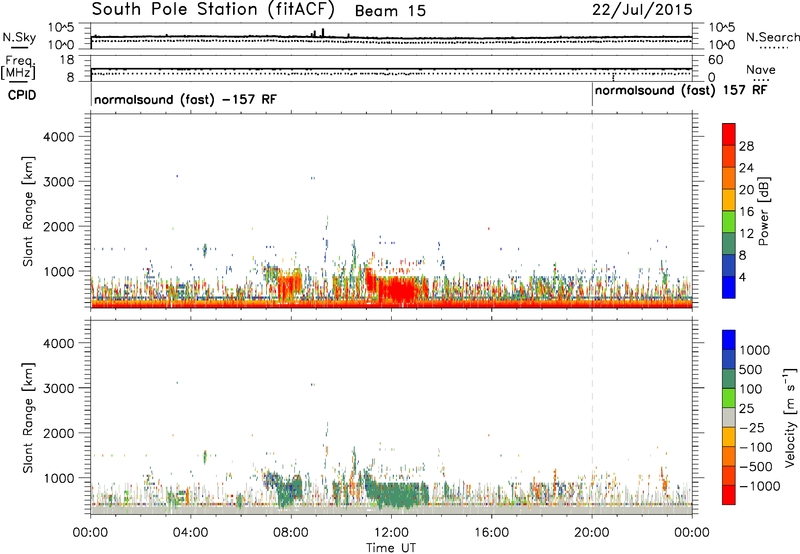Viewport: 800px width, 554px height.
Task: Click the "N.Search" legend label
Action: click(x=773, y=37)
